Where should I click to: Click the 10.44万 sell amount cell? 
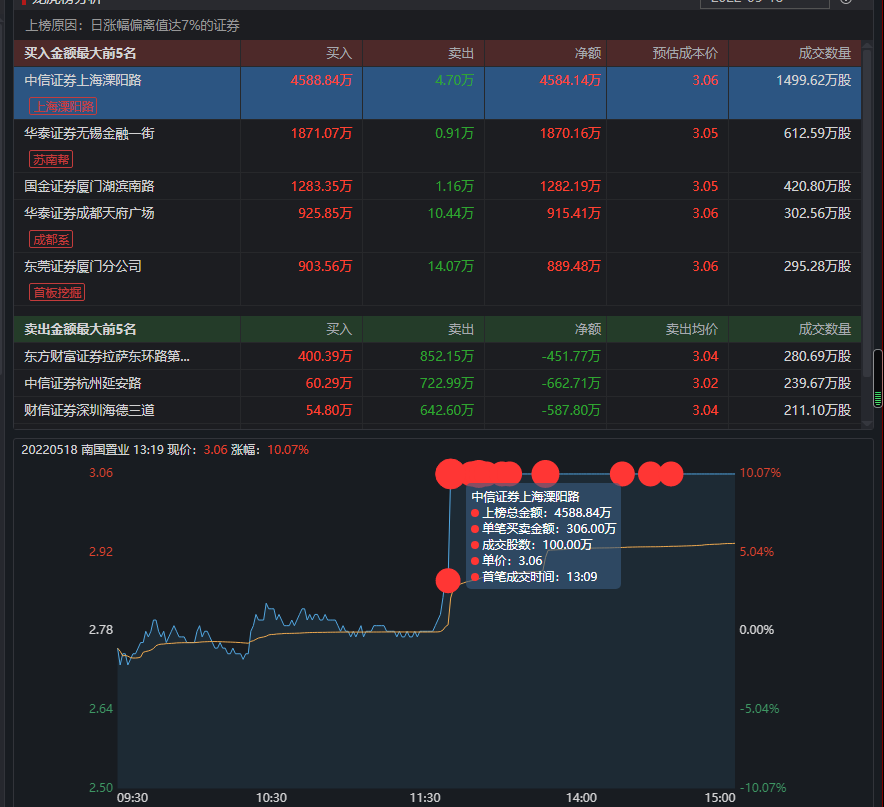(x=450, y=214)
